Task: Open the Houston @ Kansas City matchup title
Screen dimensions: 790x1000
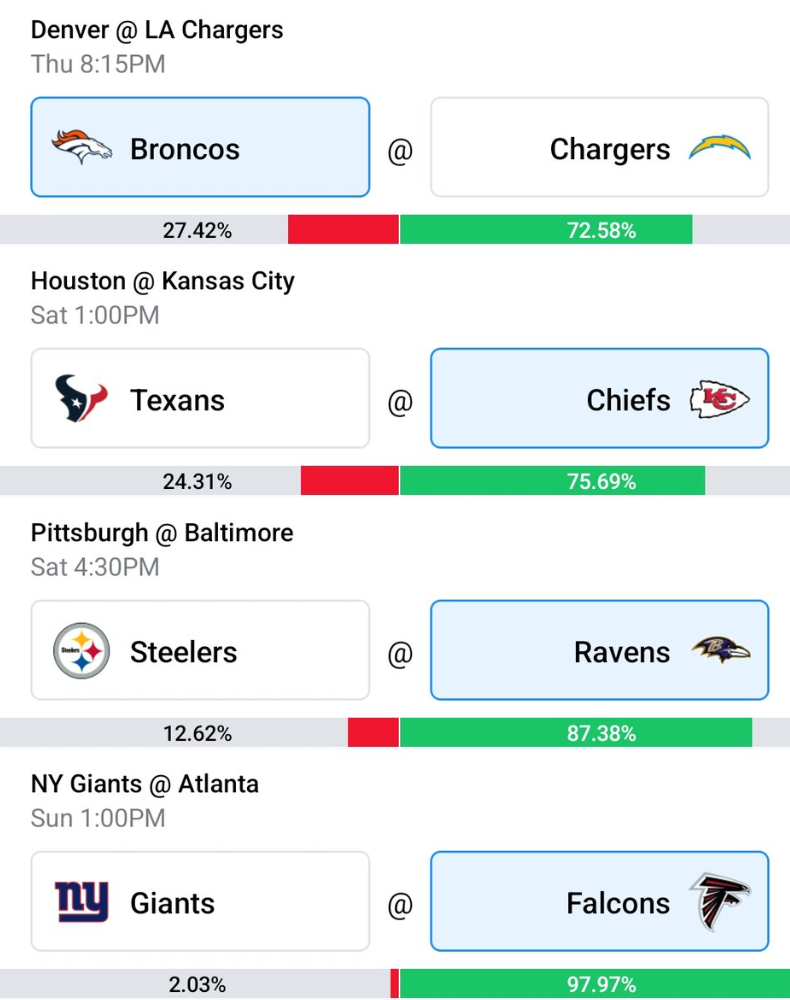Action: tap(163, 281)
